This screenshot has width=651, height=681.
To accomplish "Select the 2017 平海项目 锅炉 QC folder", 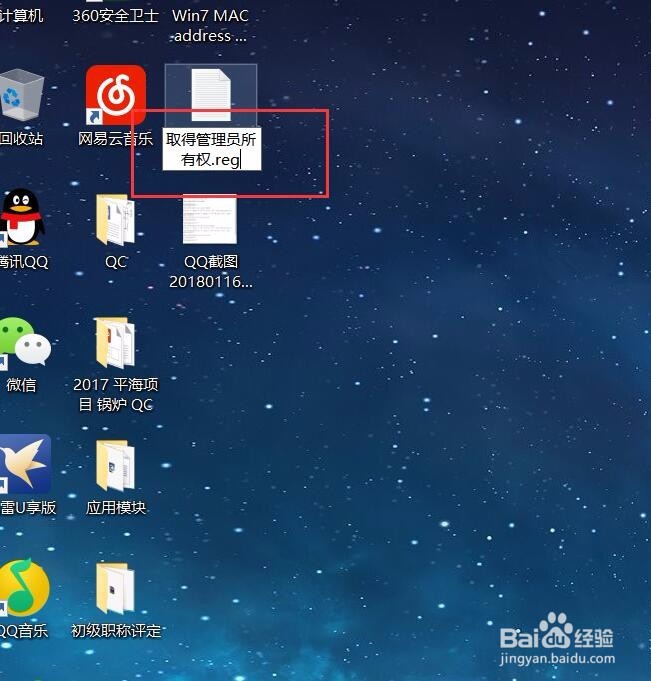I will point(116,343).
